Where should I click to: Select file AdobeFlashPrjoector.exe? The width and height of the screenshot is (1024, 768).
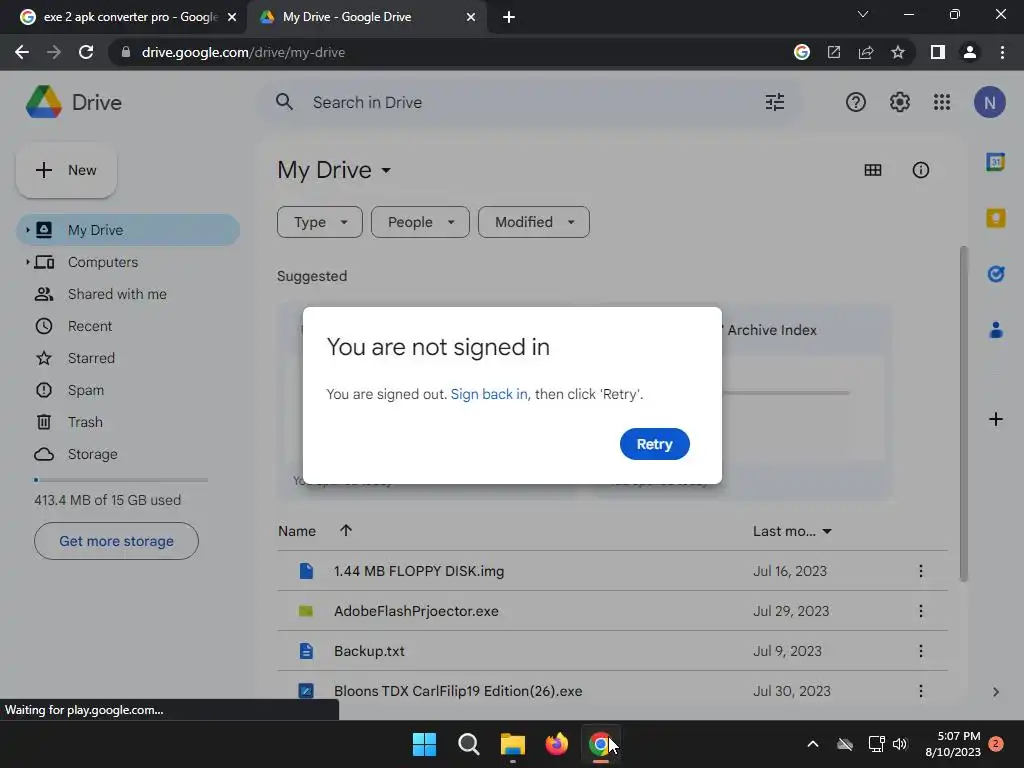point(613,611)
